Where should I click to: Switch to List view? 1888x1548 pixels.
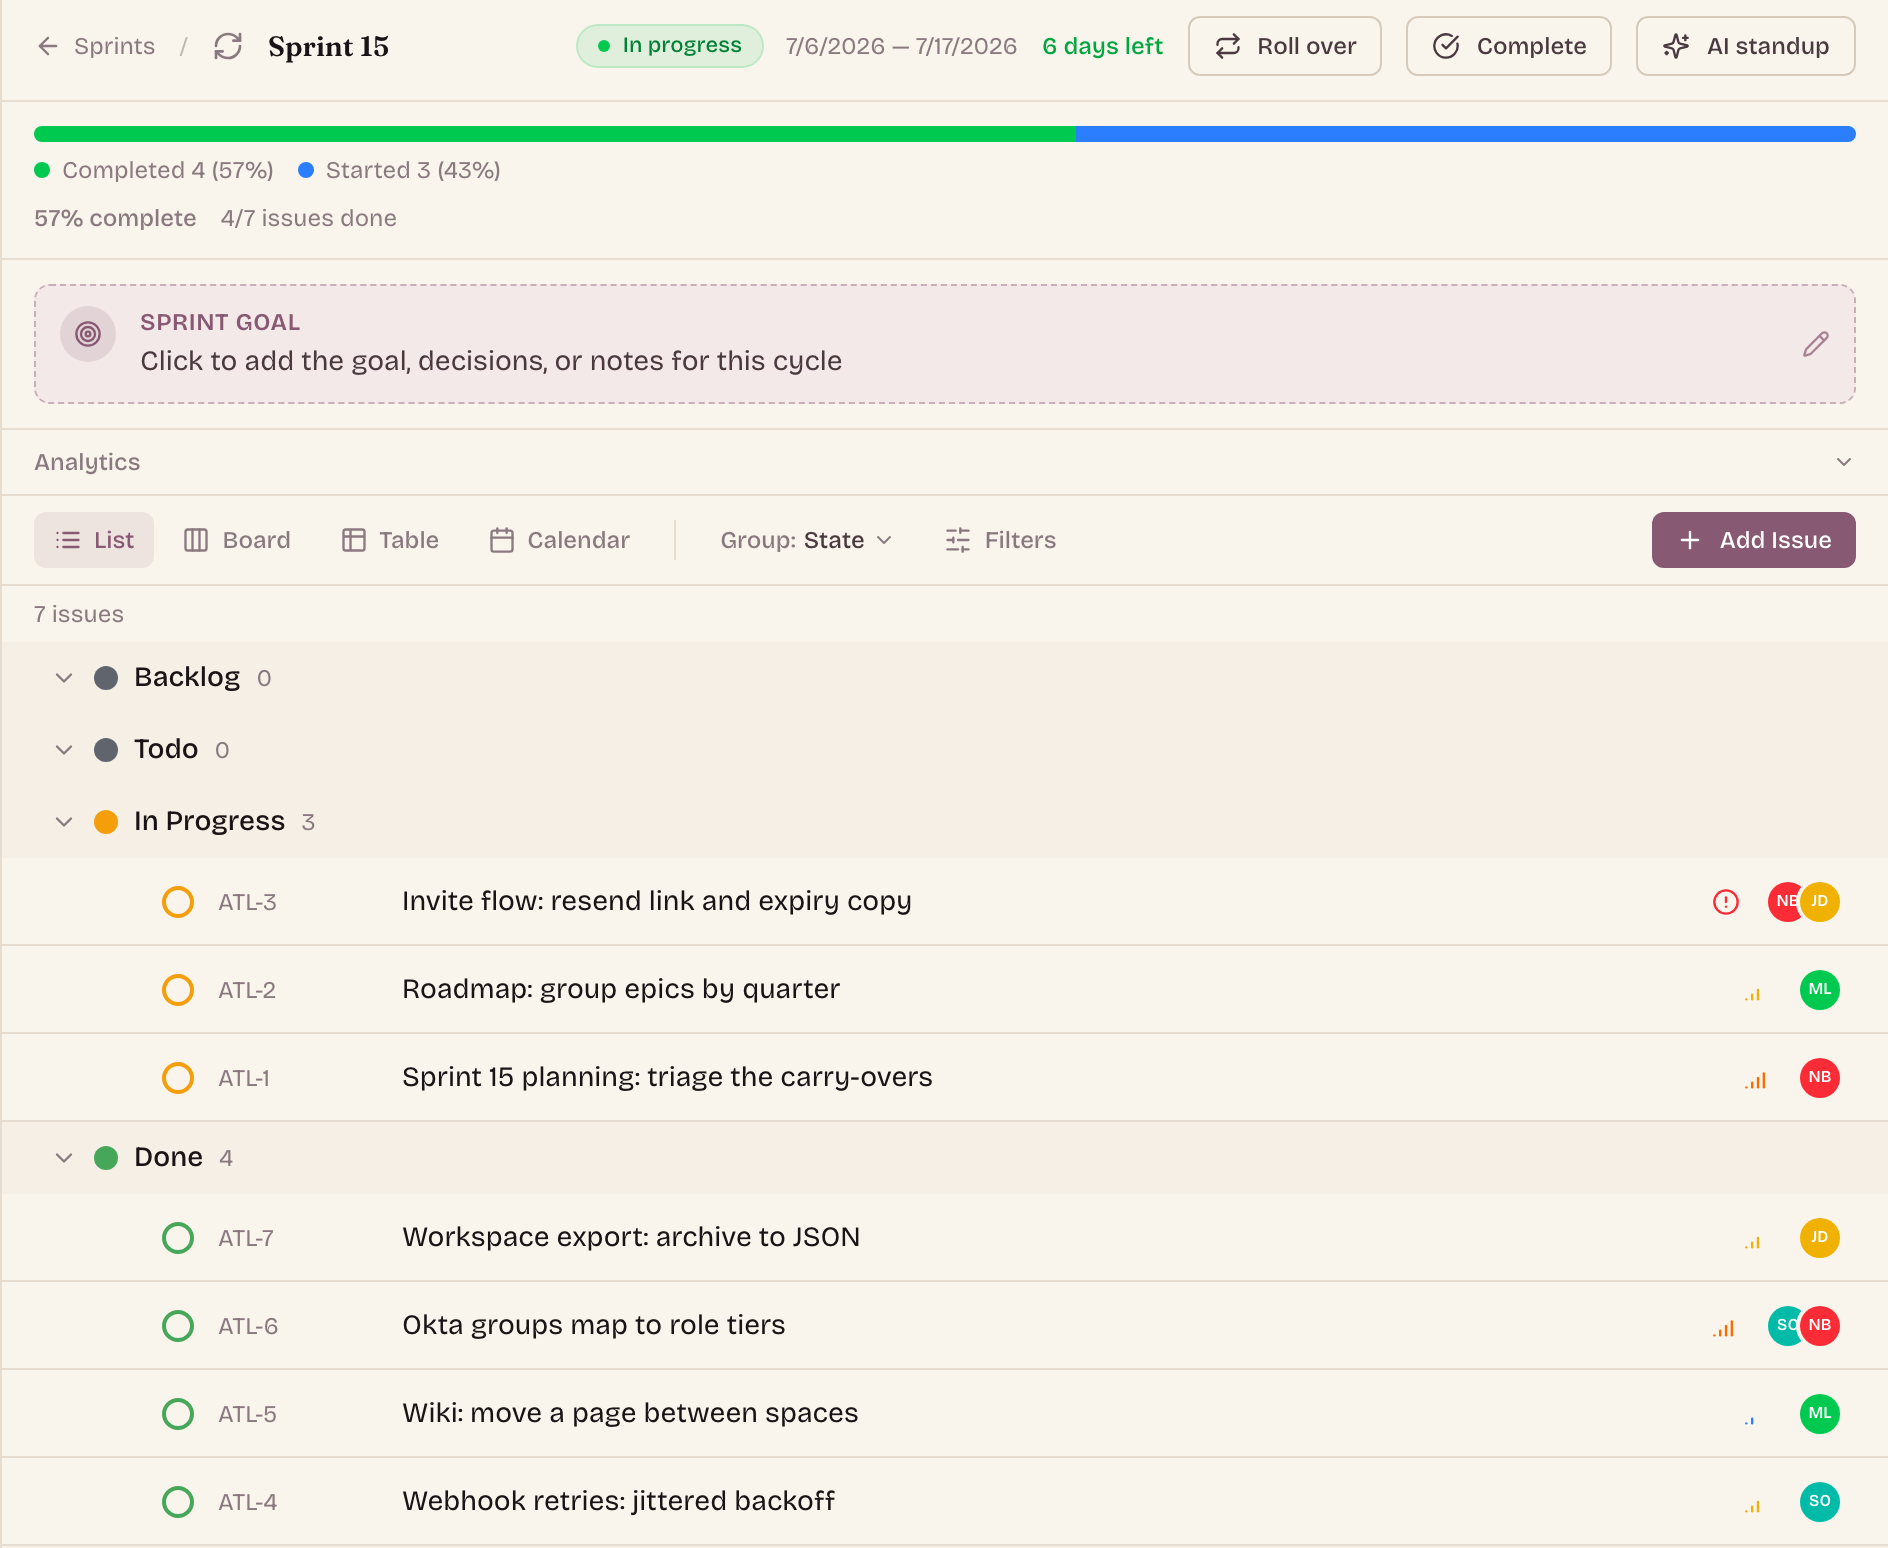(94, 540)
